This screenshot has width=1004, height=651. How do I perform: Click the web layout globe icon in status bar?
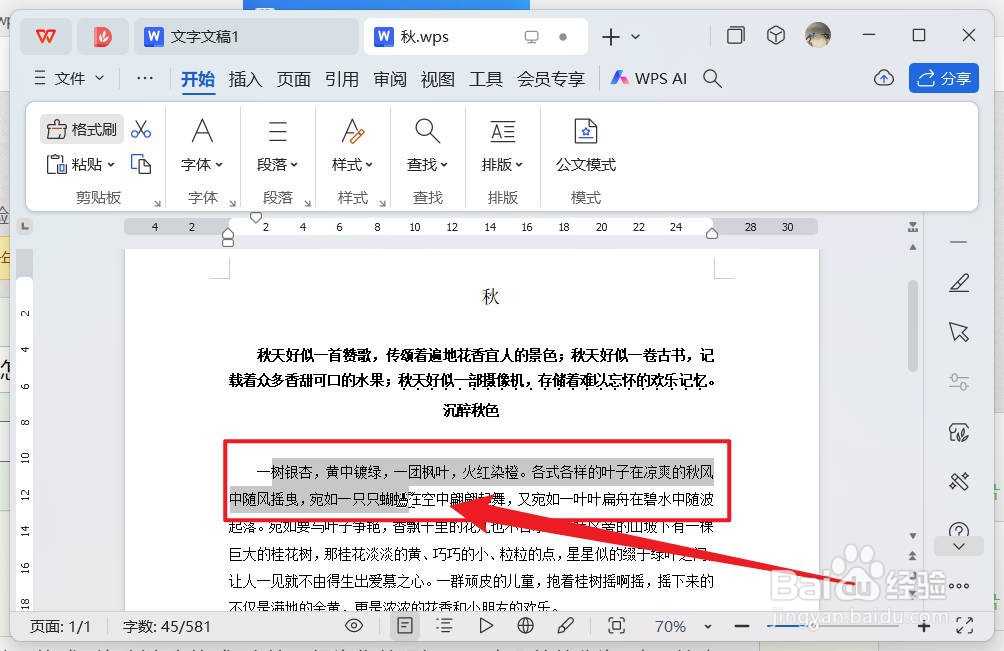pos(525,626)
